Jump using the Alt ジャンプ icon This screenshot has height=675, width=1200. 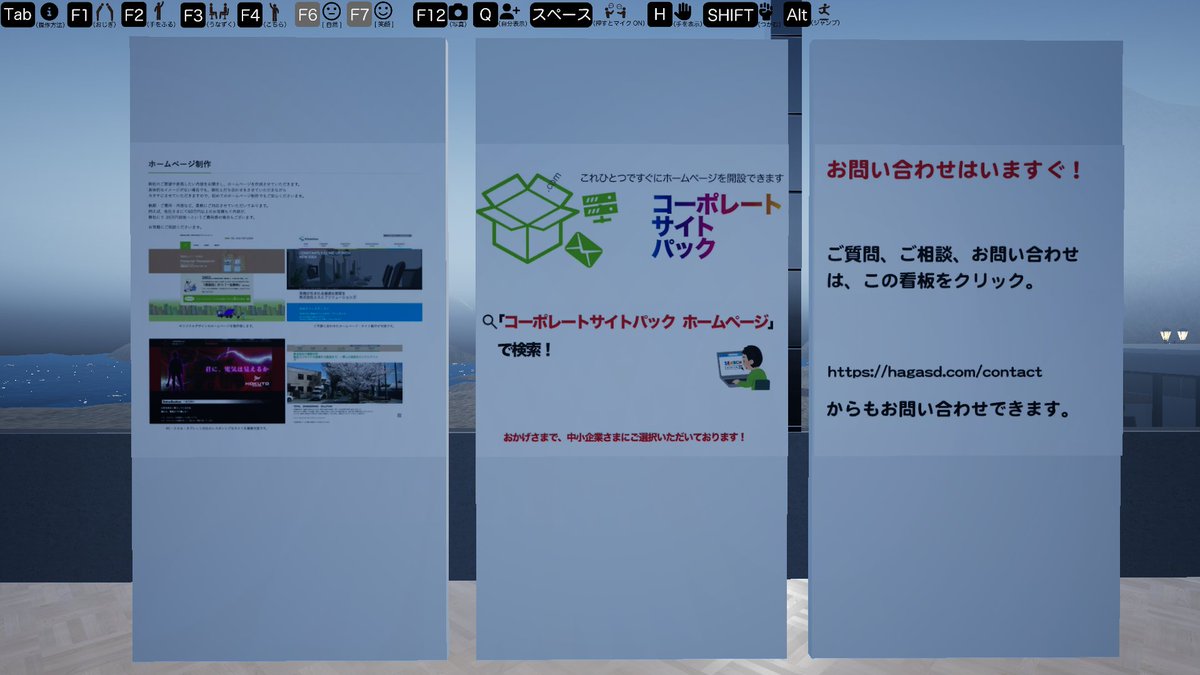point(795,14)
